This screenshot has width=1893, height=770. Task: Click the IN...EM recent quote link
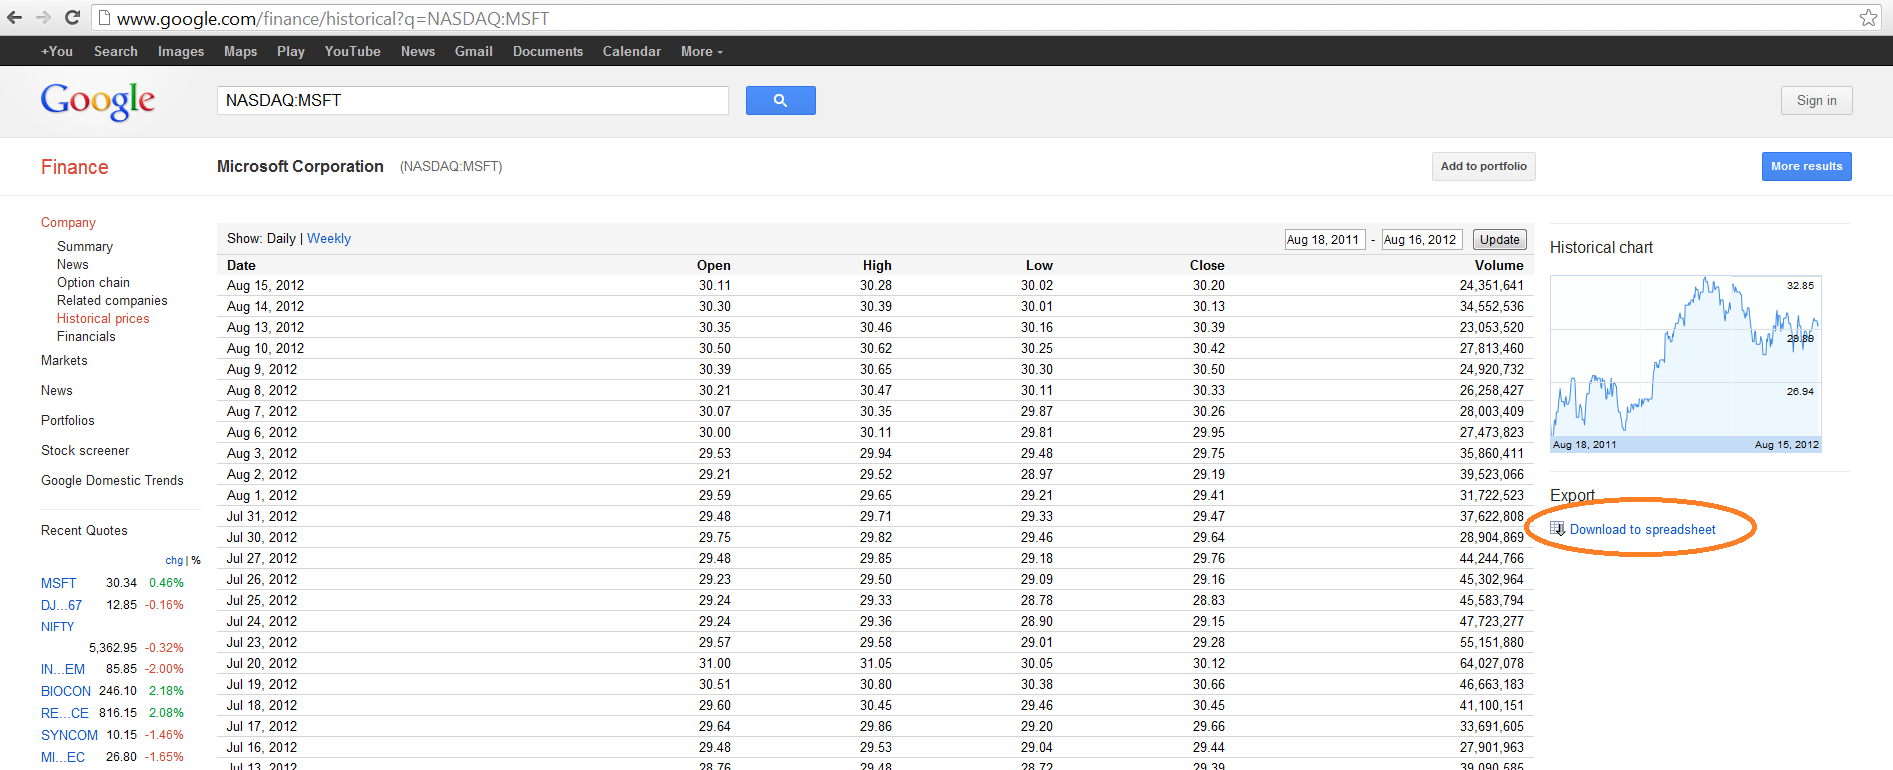[63, 669]
